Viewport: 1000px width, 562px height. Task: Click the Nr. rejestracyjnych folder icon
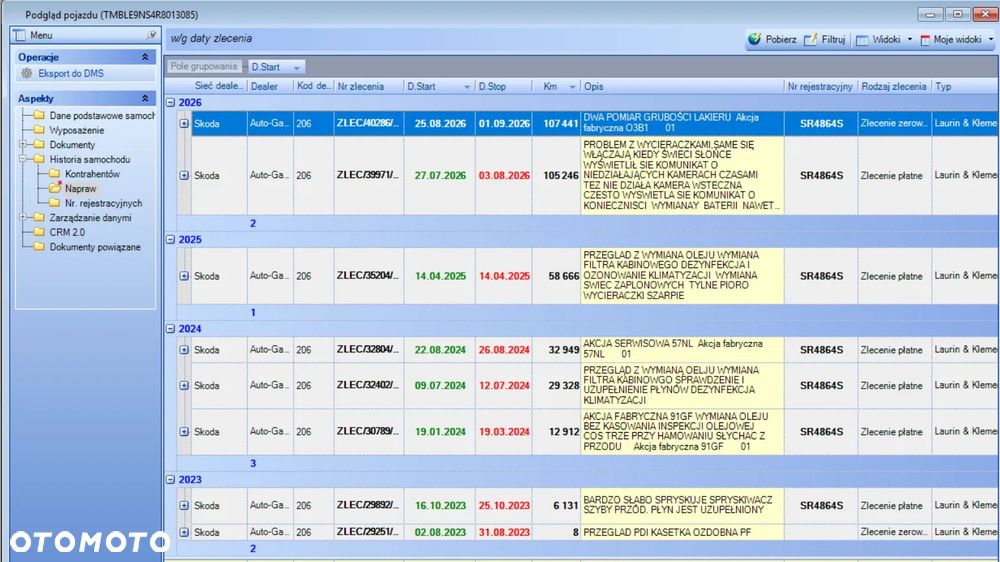(54, 203)
